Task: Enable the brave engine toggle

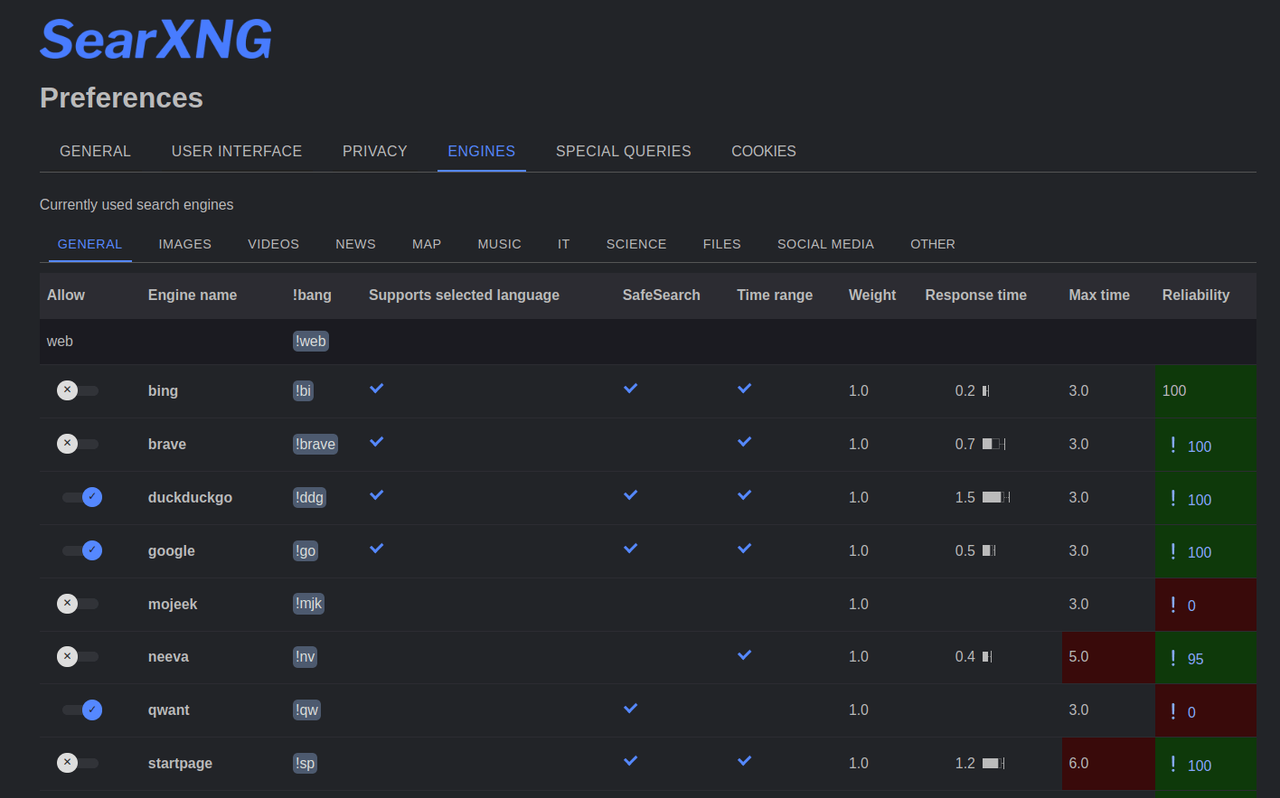Action: 78,443
